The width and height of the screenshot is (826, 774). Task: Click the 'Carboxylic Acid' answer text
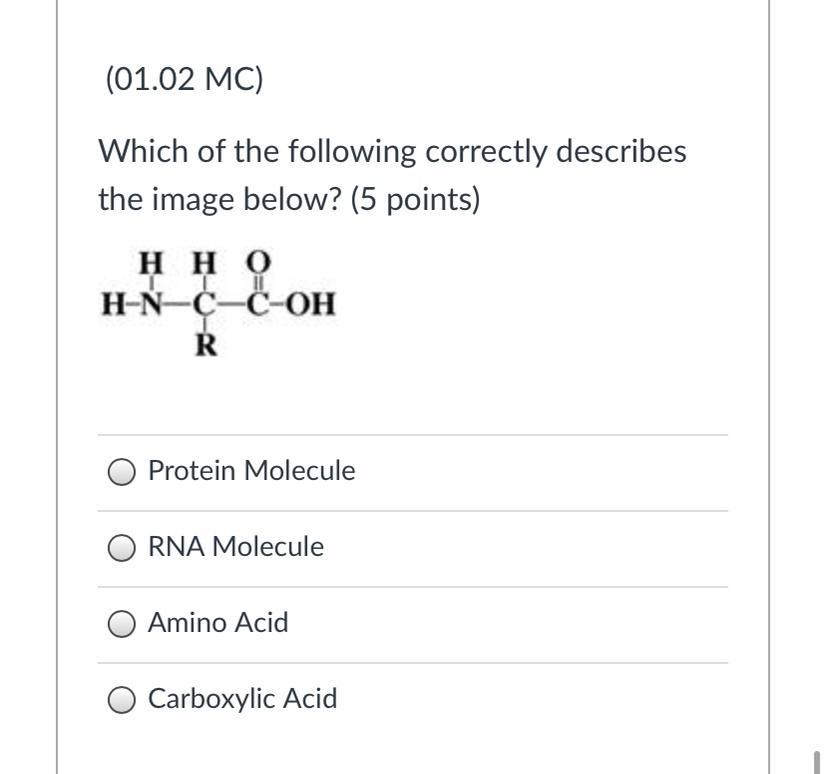pyautogui.click(x=242, y=699)
